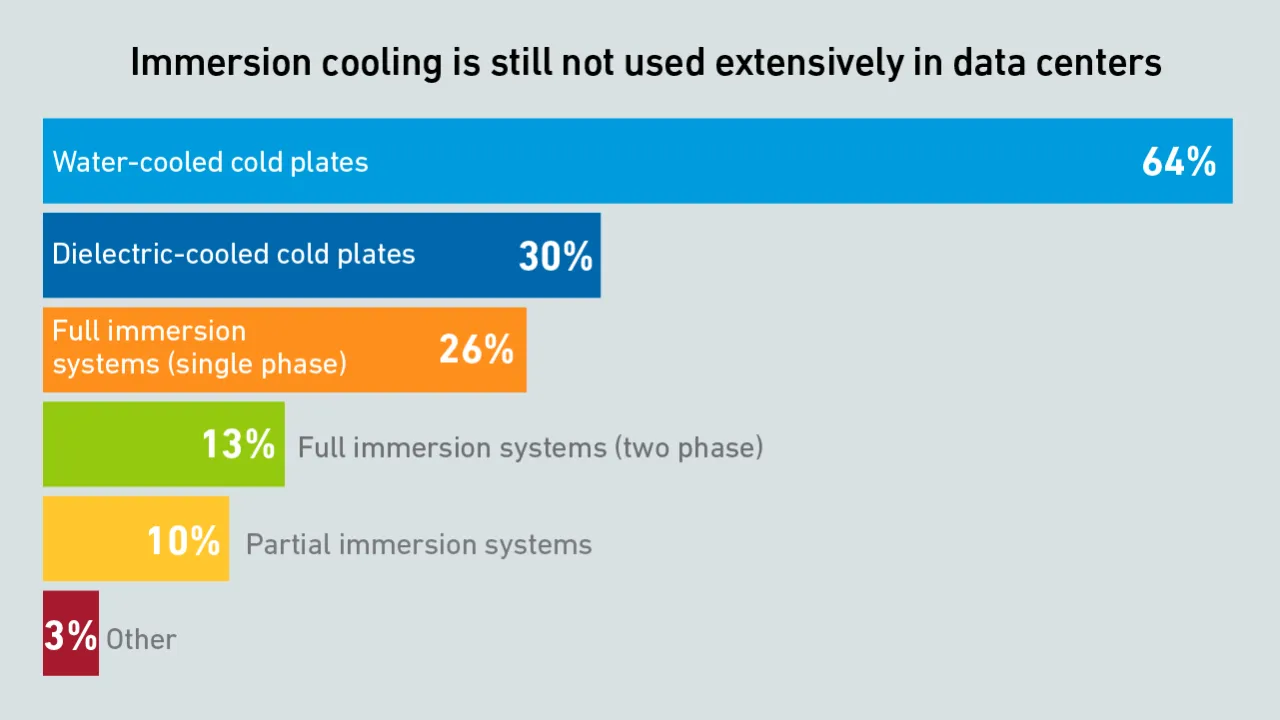1280x720 pixels.
Task: Click the 10% value
Action: 183,541
